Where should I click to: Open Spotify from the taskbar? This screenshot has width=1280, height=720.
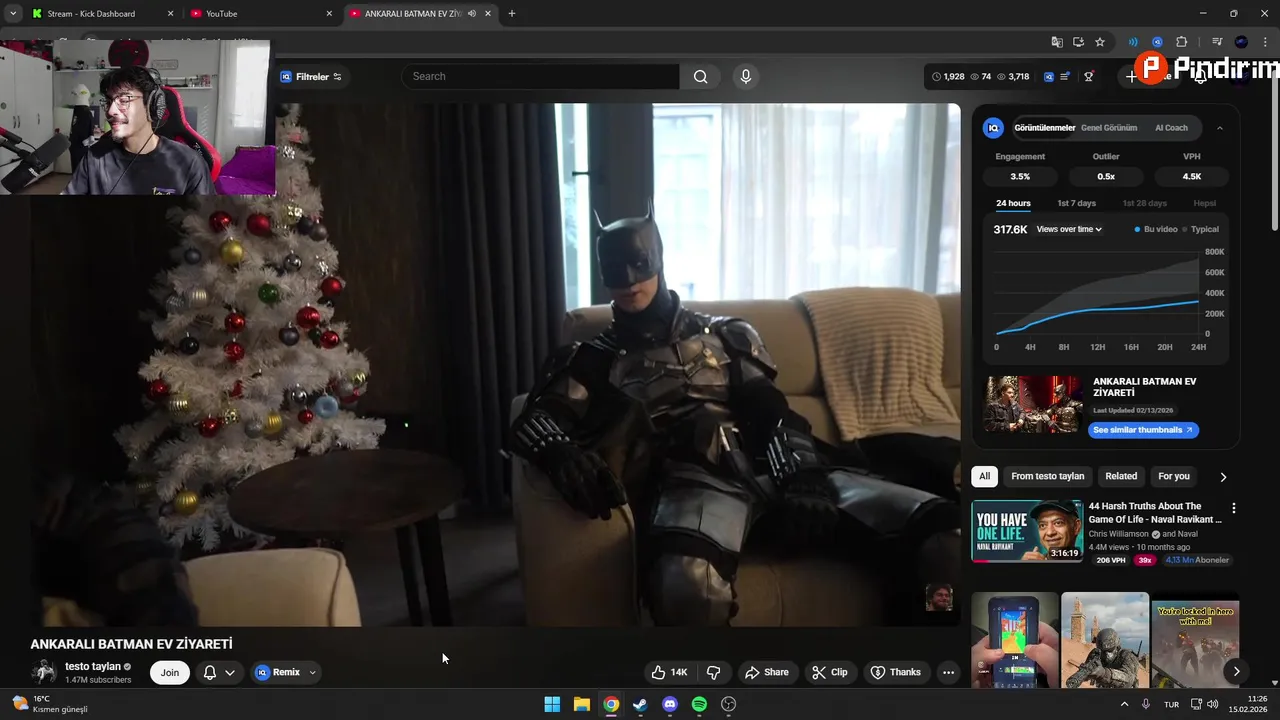[699, 704]
